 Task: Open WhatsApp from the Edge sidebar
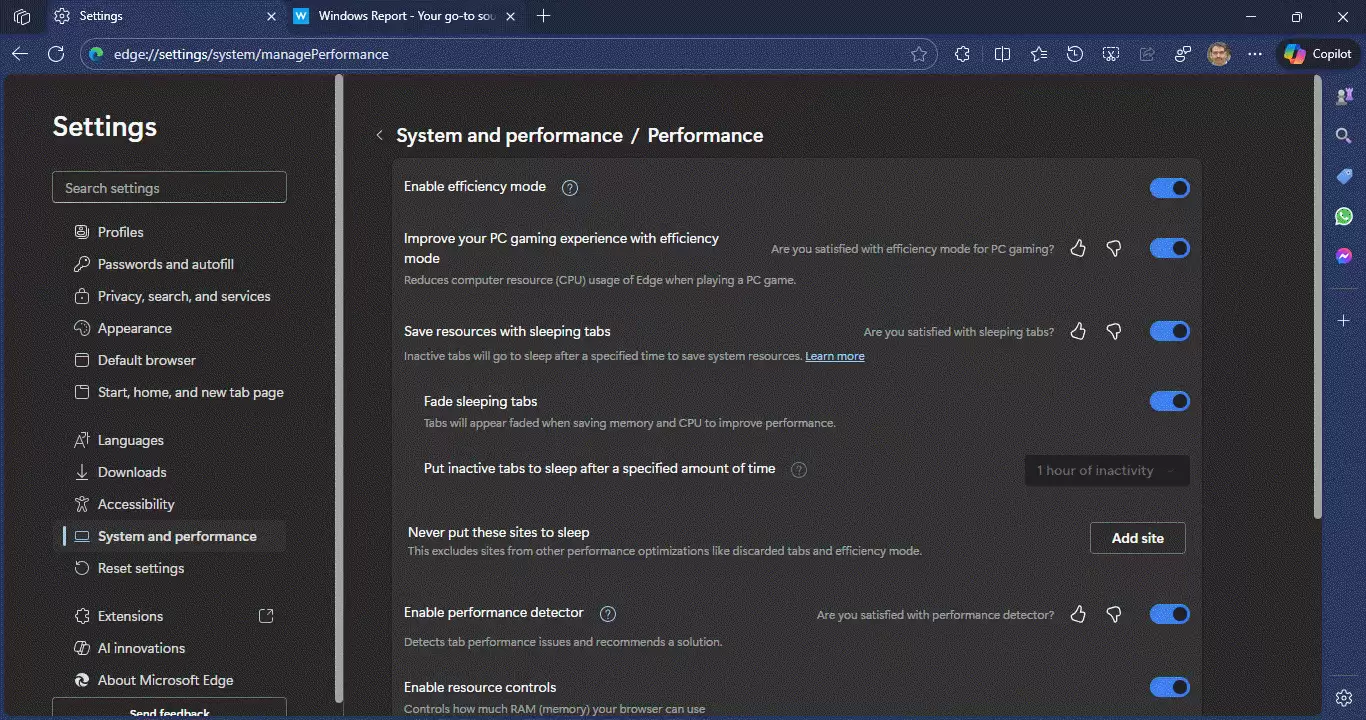[x=1344, y=216]
